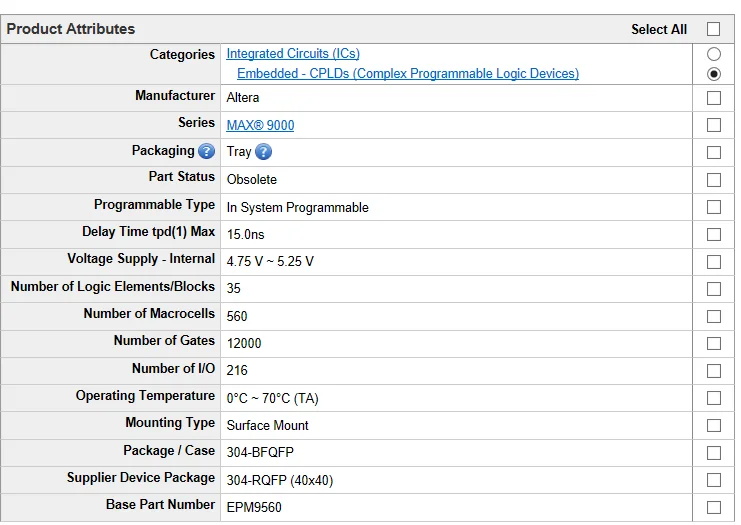Check the Number of Macrocells checkbox
This screenshot has width=741, height=525.
[713, 316]
